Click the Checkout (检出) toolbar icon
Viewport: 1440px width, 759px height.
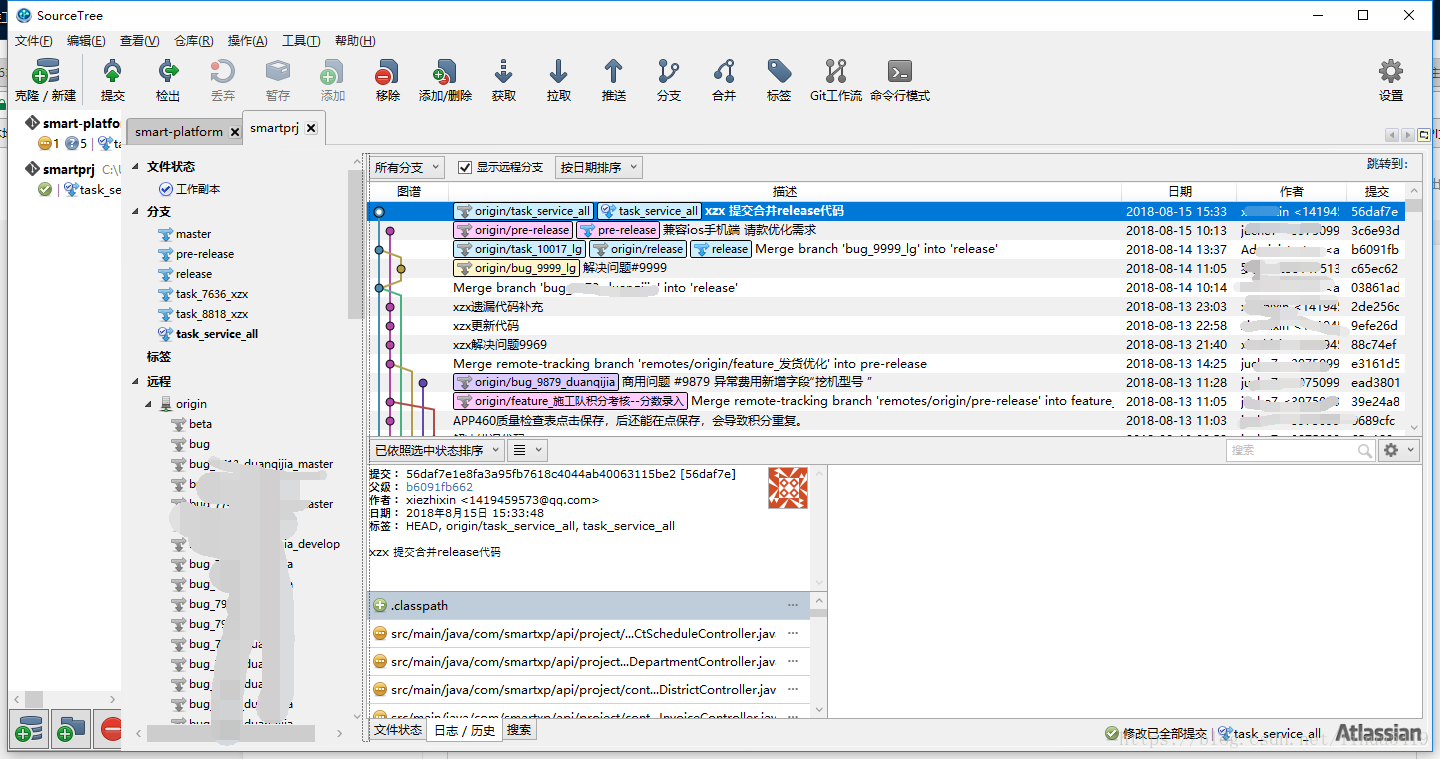pyautogui.click(x=168, y=72)
